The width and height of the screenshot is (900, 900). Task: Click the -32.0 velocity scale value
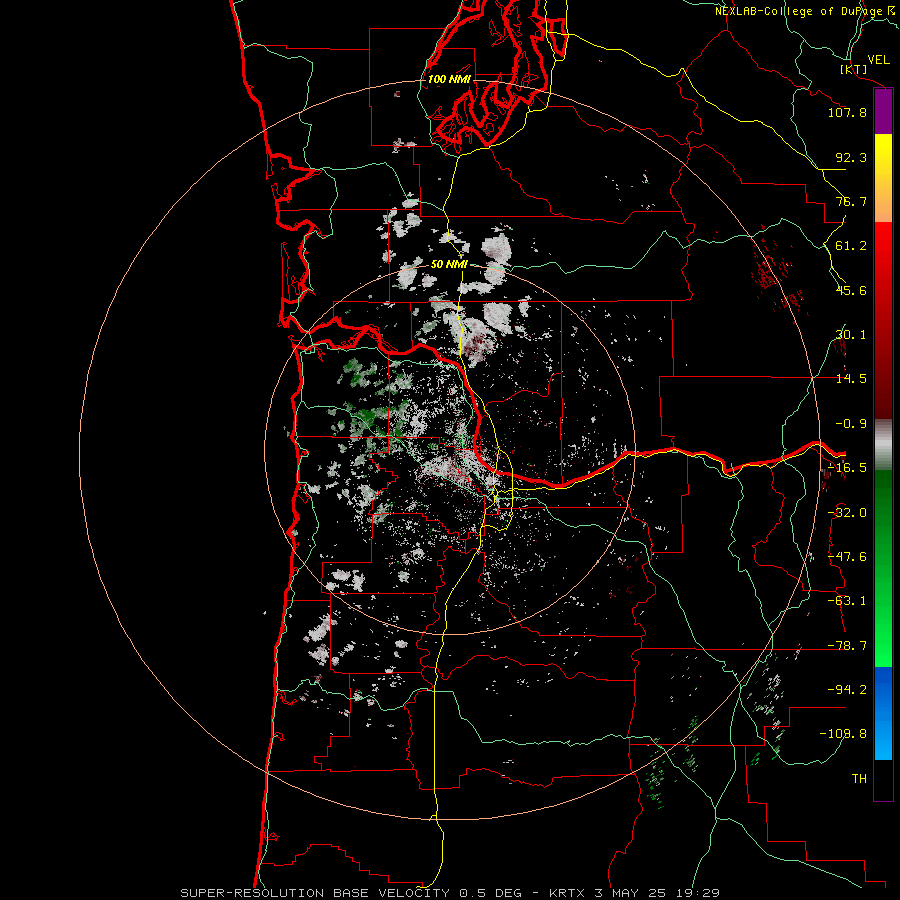tap(847, 513)
